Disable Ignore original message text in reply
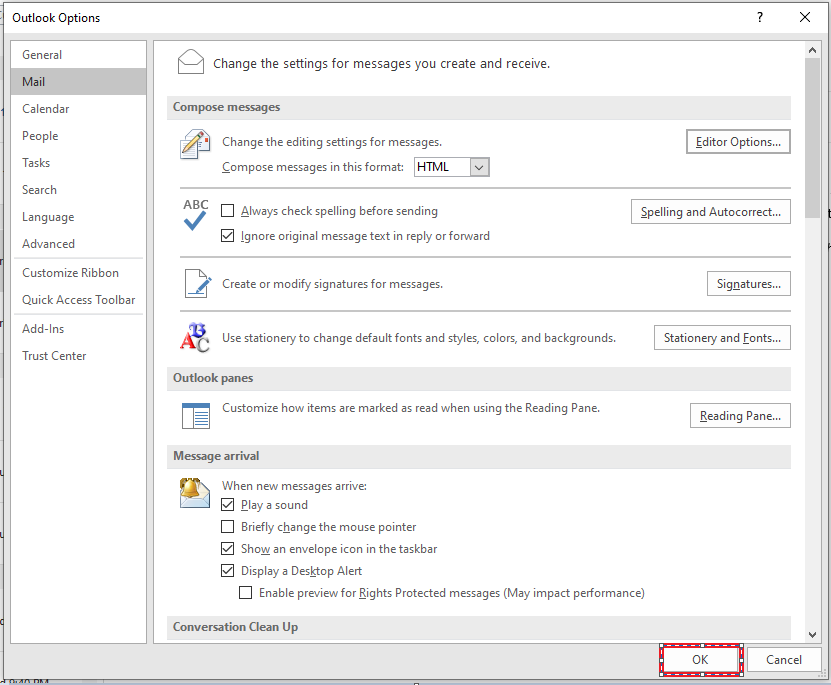This screenshot has width=831, height=685. [228, 235]
